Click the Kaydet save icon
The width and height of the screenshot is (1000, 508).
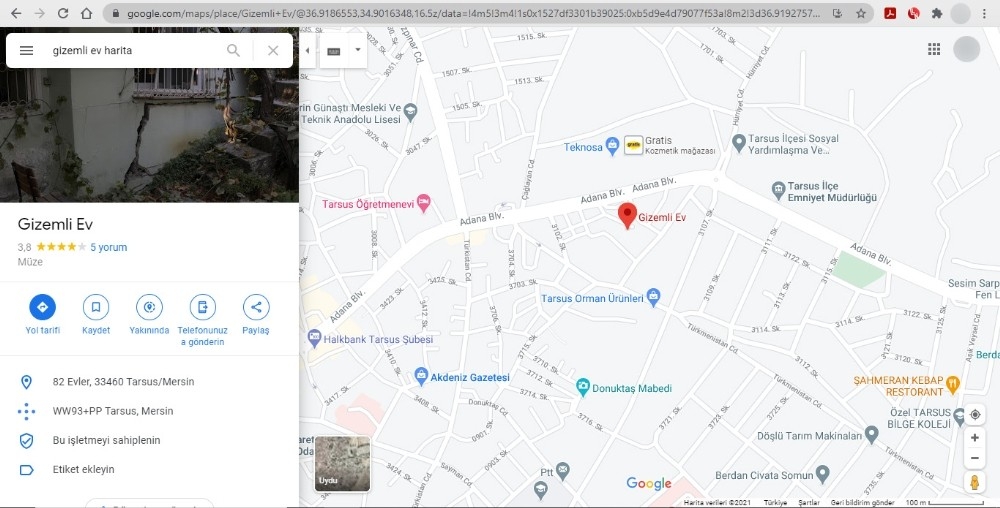click(96, 307)
